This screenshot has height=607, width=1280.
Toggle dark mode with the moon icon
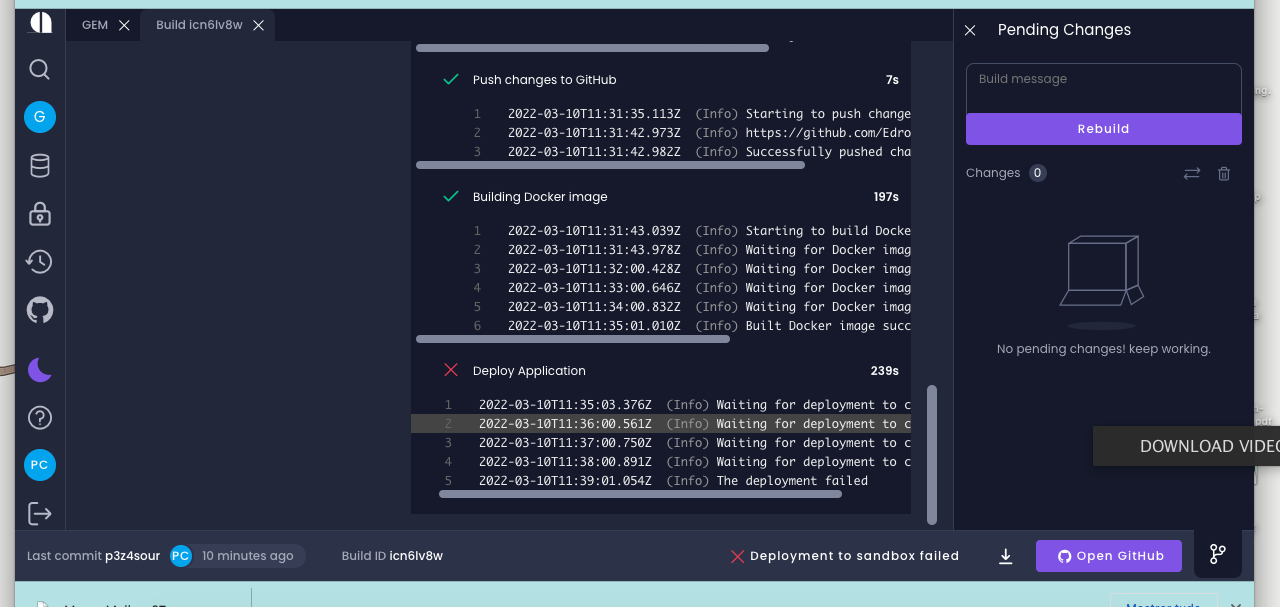tap(39, 370)
